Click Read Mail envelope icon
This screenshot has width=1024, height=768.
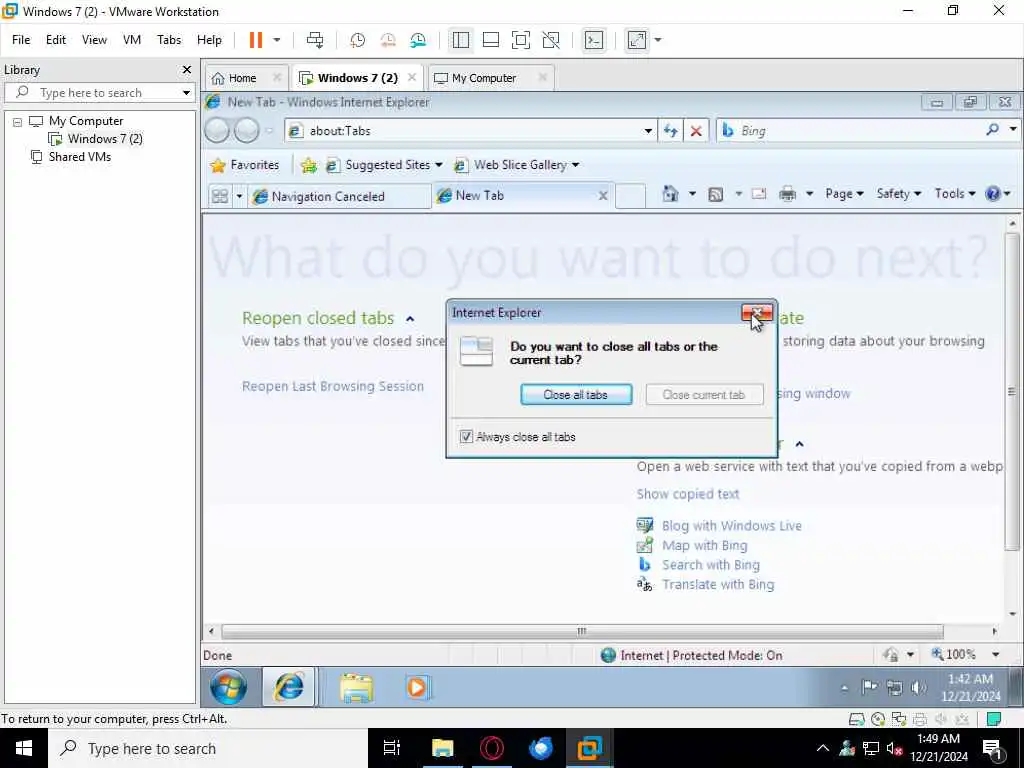coord(758,194)
